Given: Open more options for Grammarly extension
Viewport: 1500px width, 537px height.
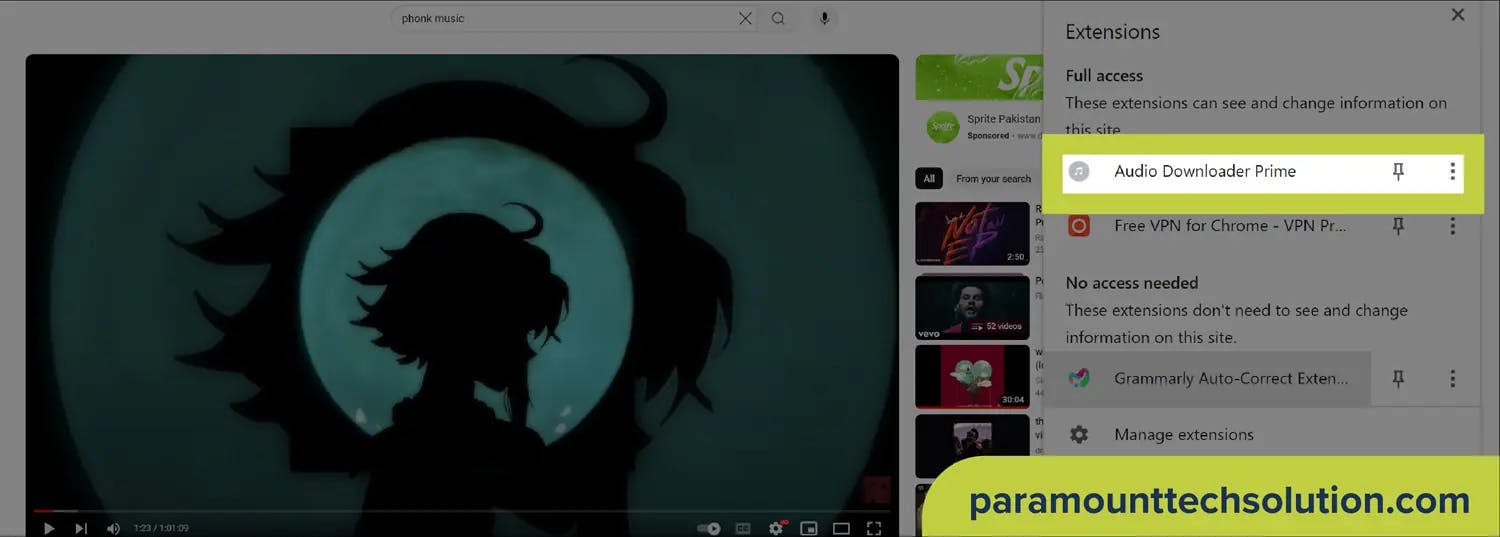Looking at the screenshot, I should pyautogui.click(x=1452, y=379).
